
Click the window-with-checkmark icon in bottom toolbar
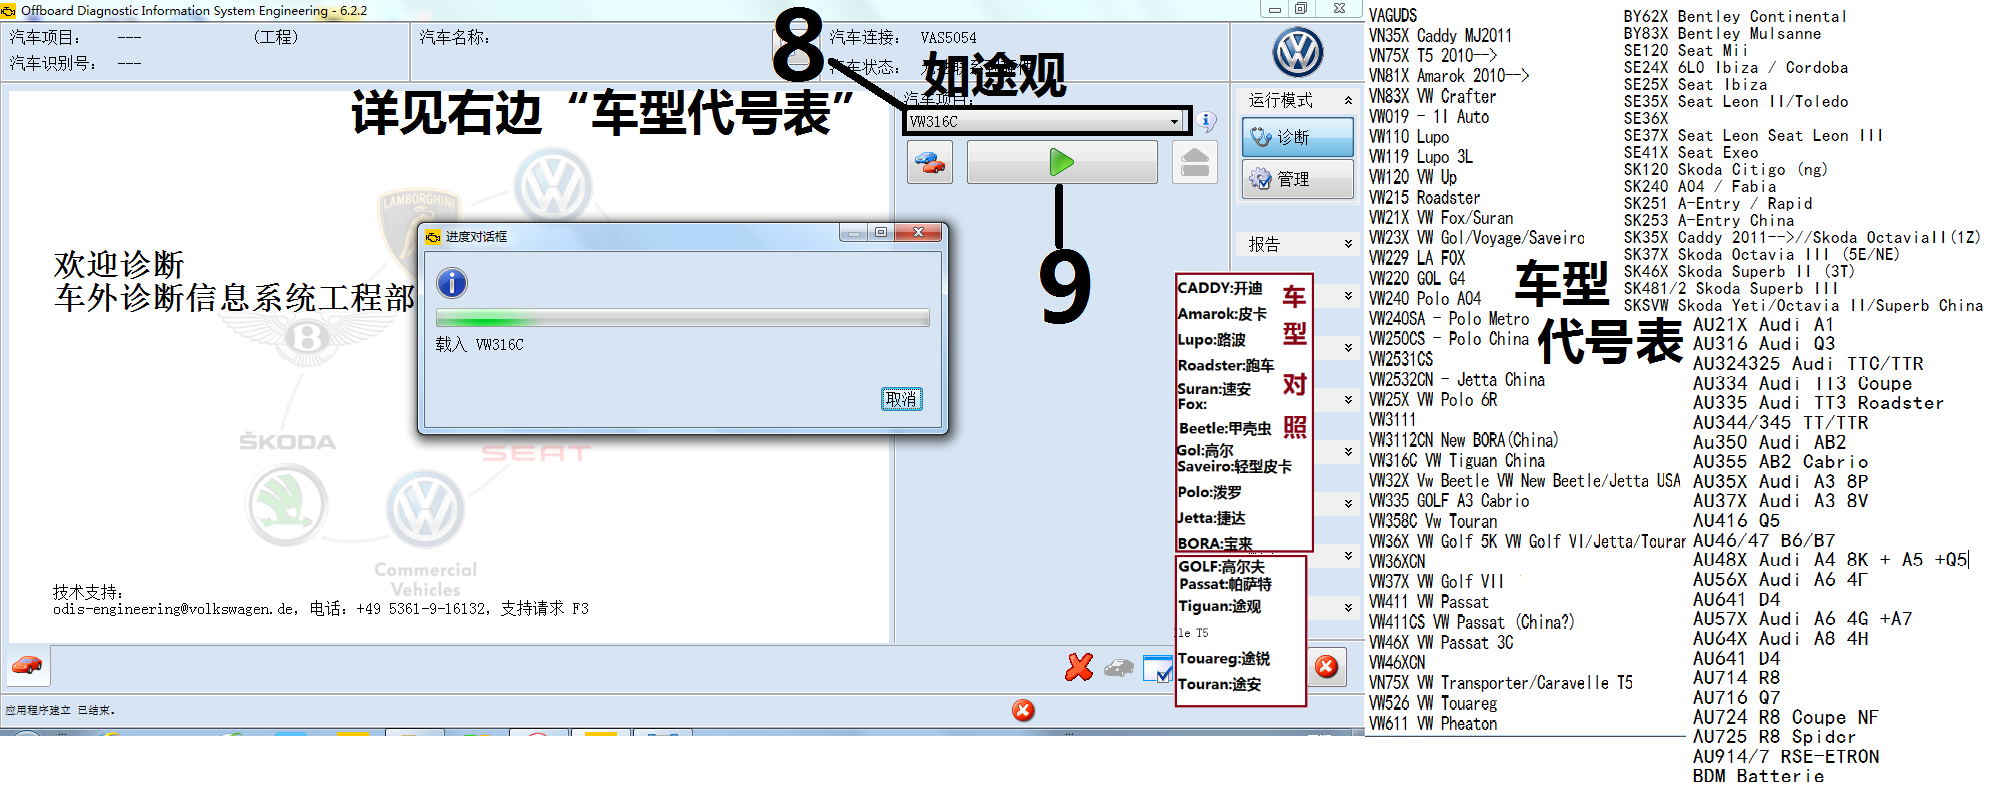(1157, 668)
